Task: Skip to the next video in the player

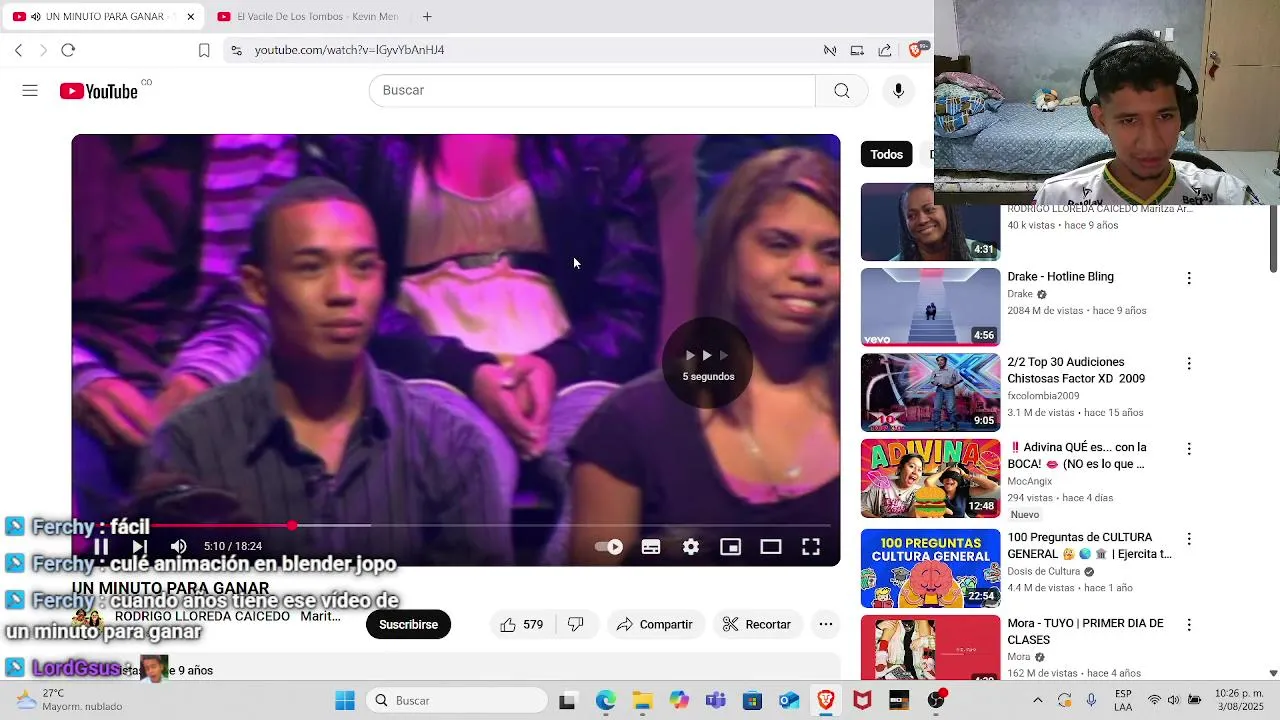Action: pos(140,547)
